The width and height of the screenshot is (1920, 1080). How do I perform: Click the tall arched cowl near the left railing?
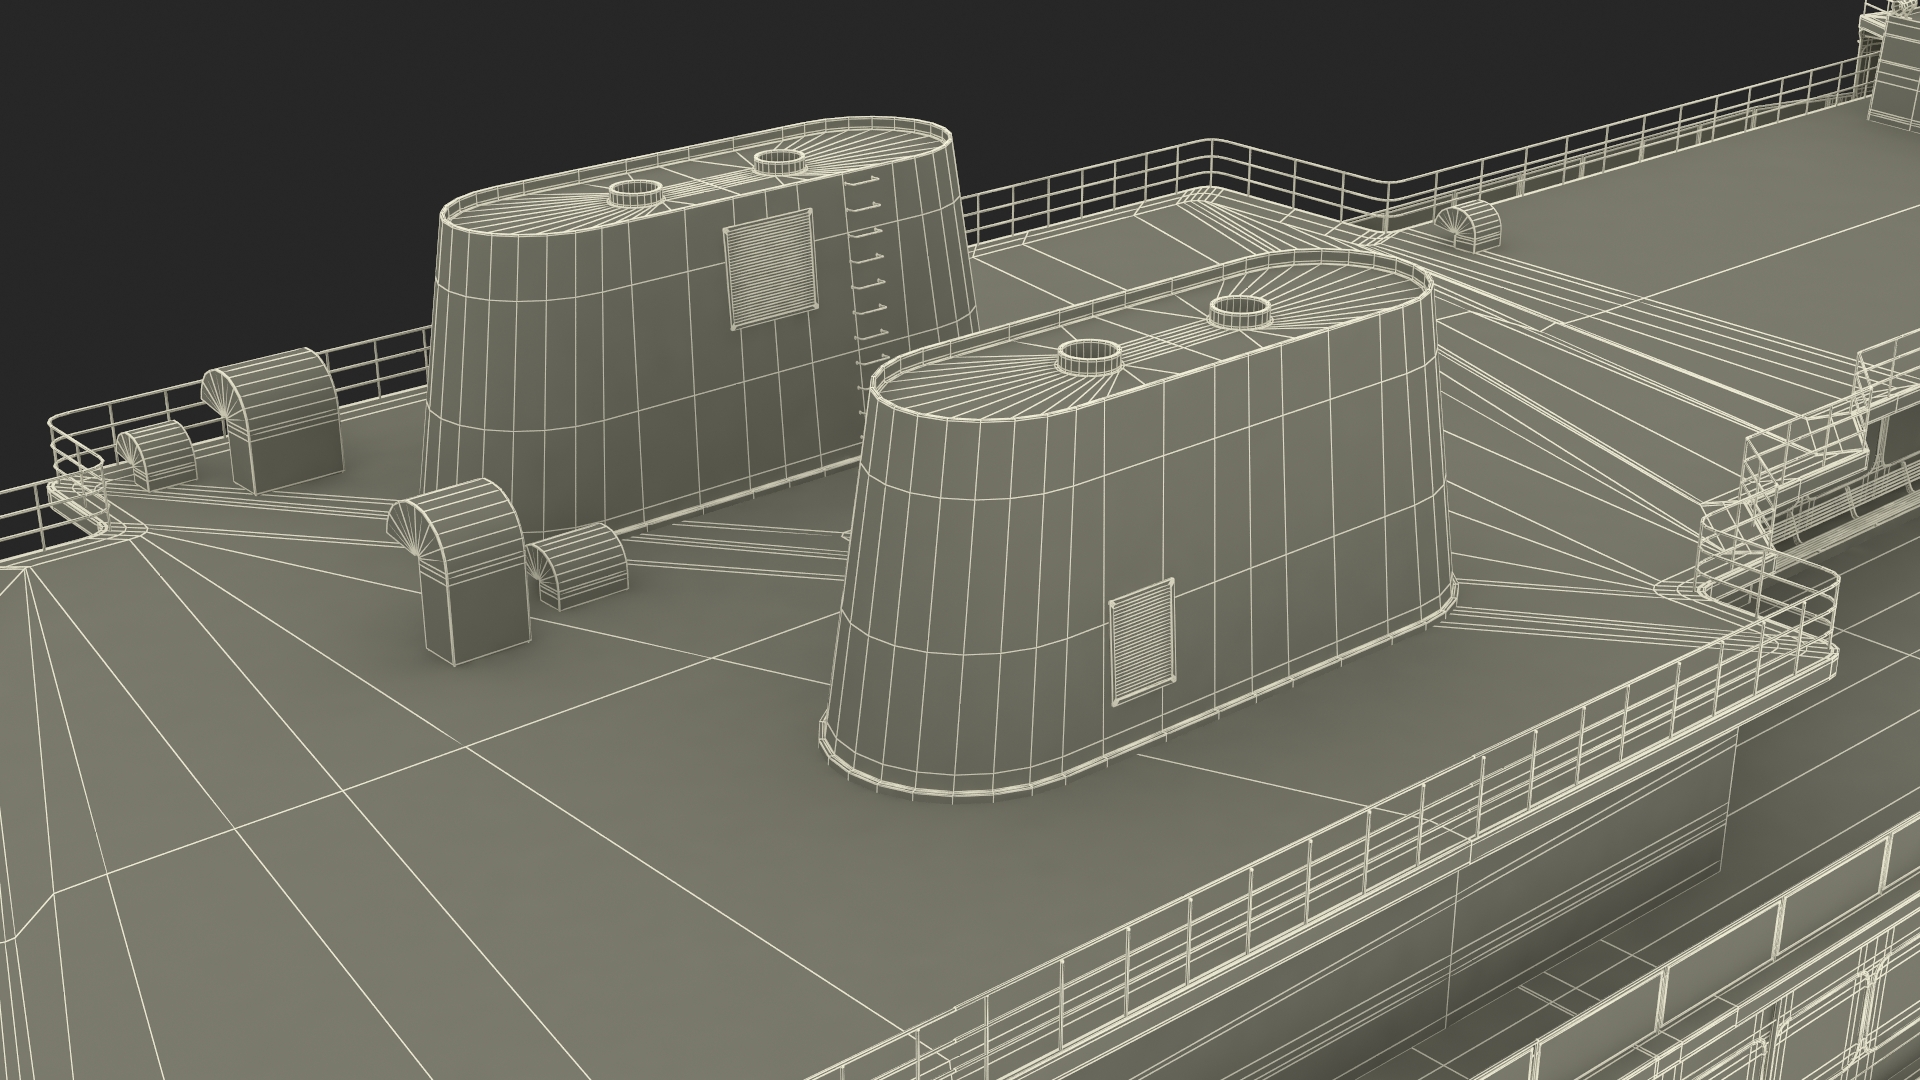click(x=278, y=420)
